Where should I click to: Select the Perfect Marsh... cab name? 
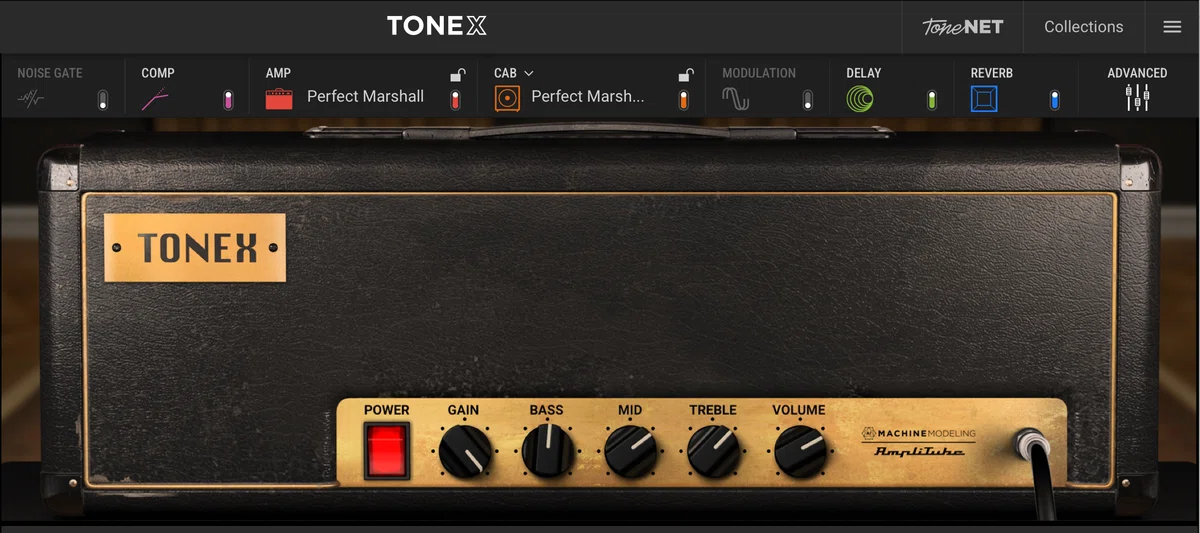pos(588,97)
